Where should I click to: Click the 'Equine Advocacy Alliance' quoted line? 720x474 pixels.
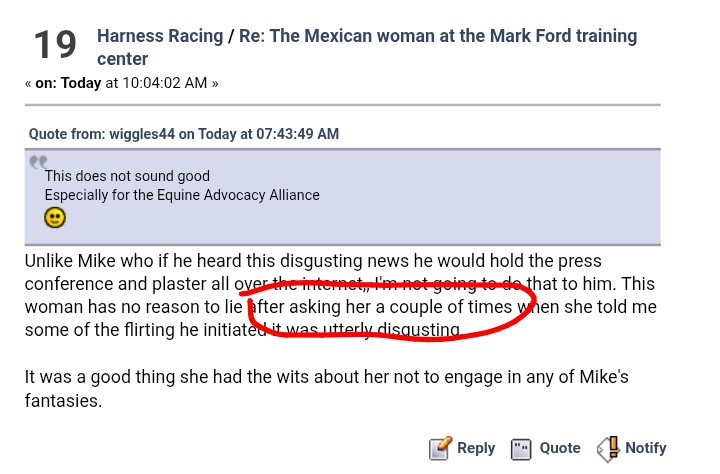click(182, 195)
